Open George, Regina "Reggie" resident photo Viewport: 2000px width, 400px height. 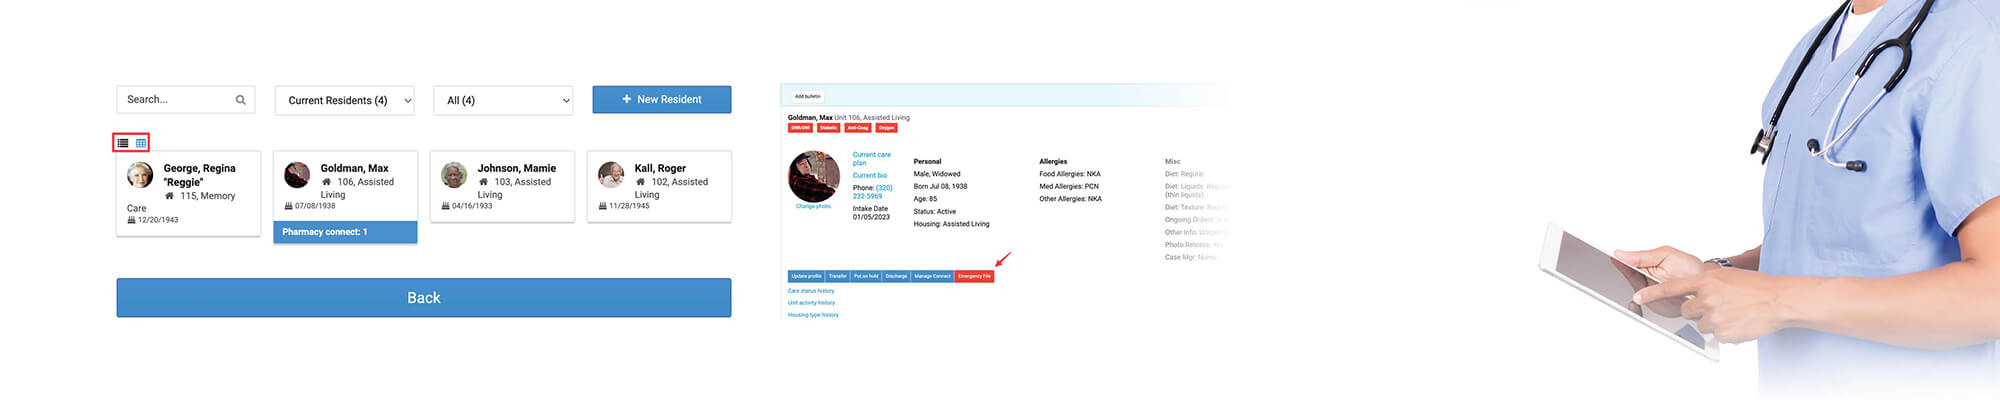click(140, 175)
